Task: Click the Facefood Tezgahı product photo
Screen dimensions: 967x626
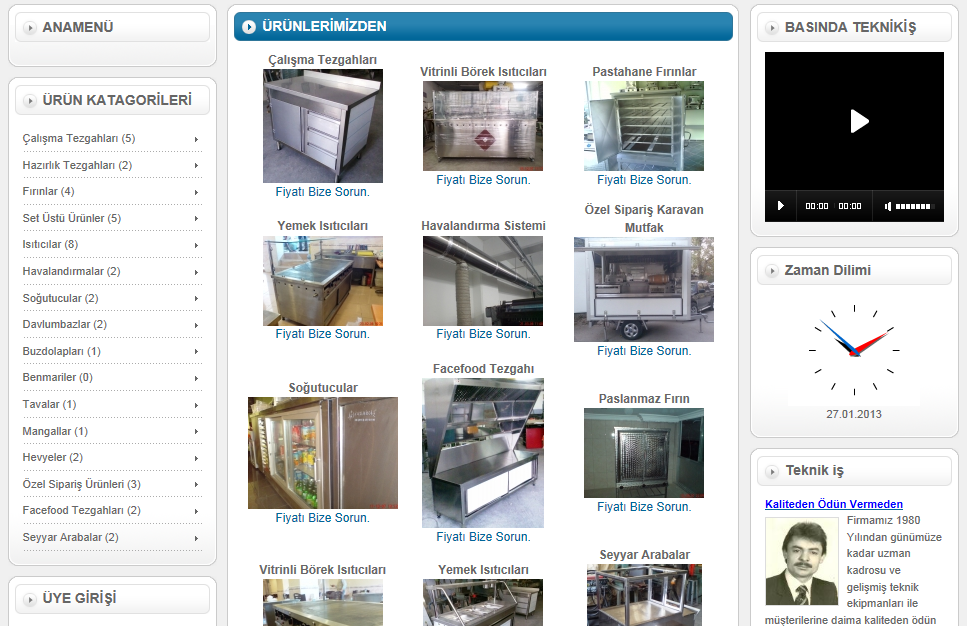Action: (483, 452)
